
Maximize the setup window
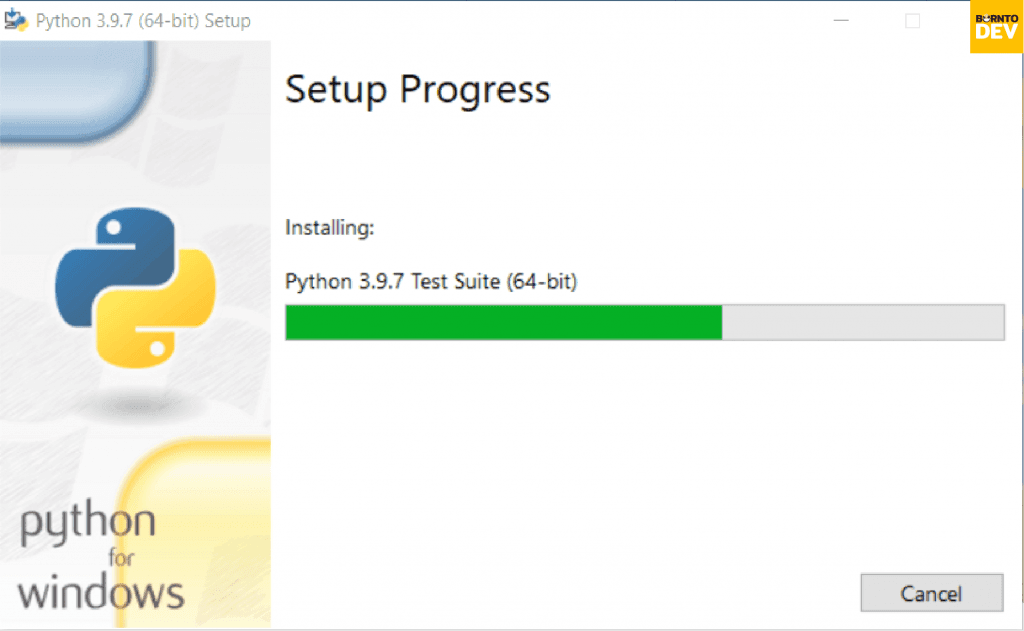(911, 20)
